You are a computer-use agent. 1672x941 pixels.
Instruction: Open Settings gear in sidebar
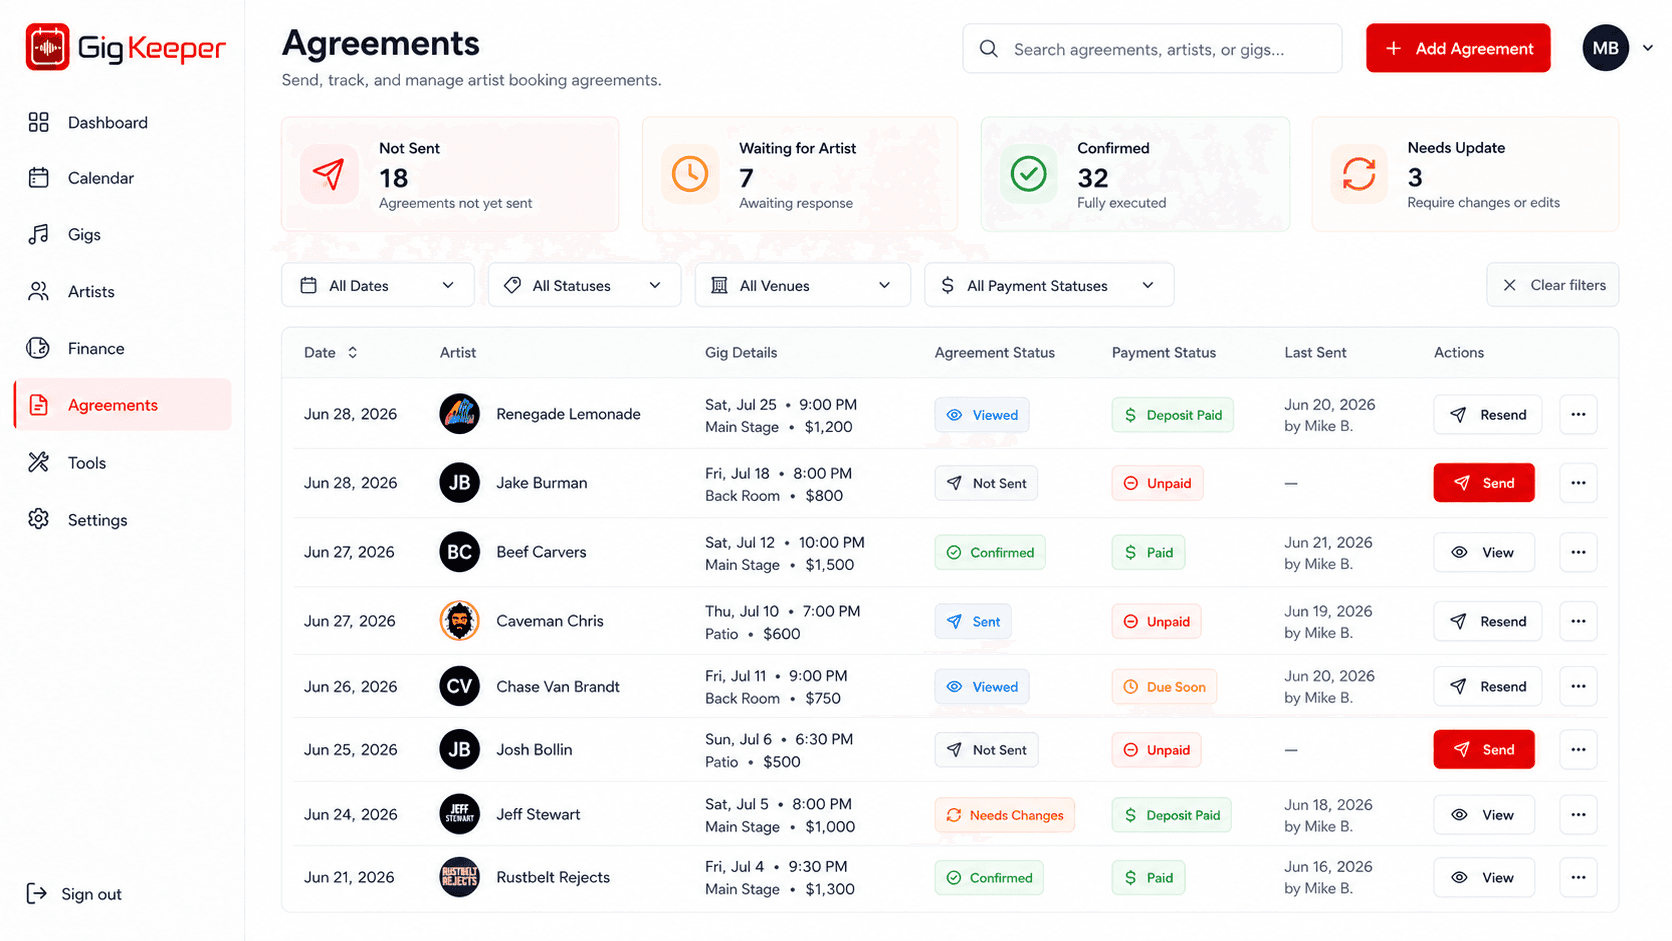pyautogui.click(x=39, y=519)
